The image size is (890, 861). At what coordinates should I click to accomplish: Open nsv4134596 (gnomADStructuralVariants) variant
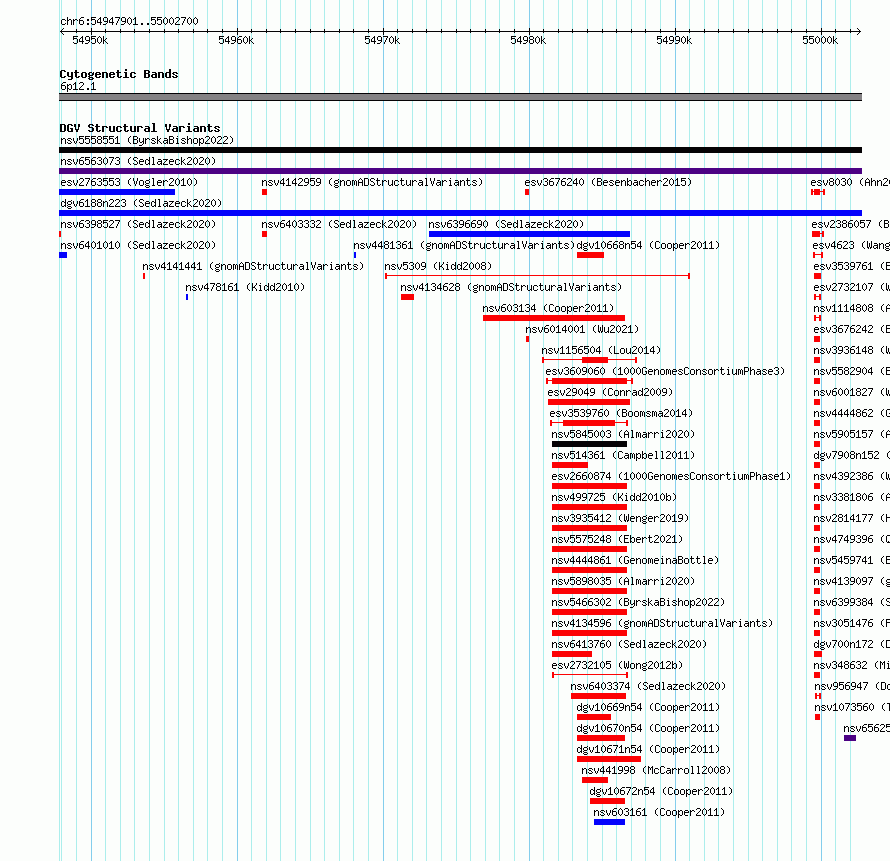(x=662, y=623)
